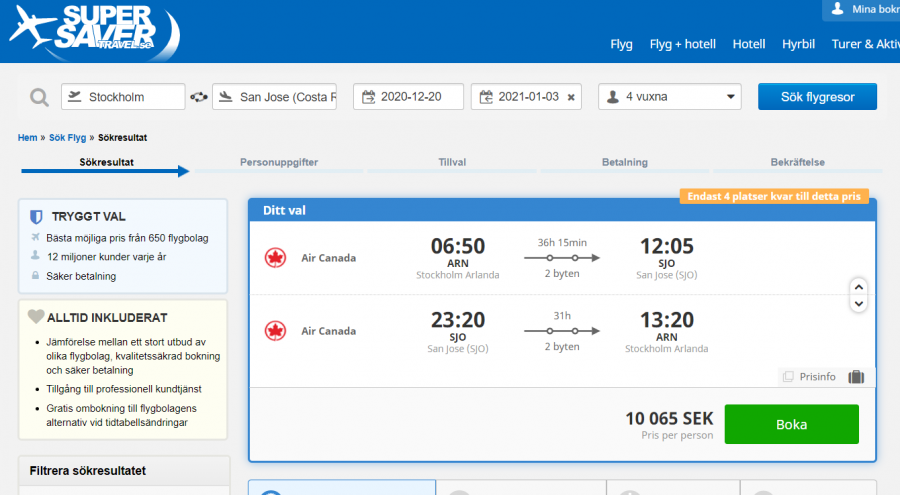The height and width of the screenshot is (495, 900).
Task: Go to the Hotell section
Action: 748,44
